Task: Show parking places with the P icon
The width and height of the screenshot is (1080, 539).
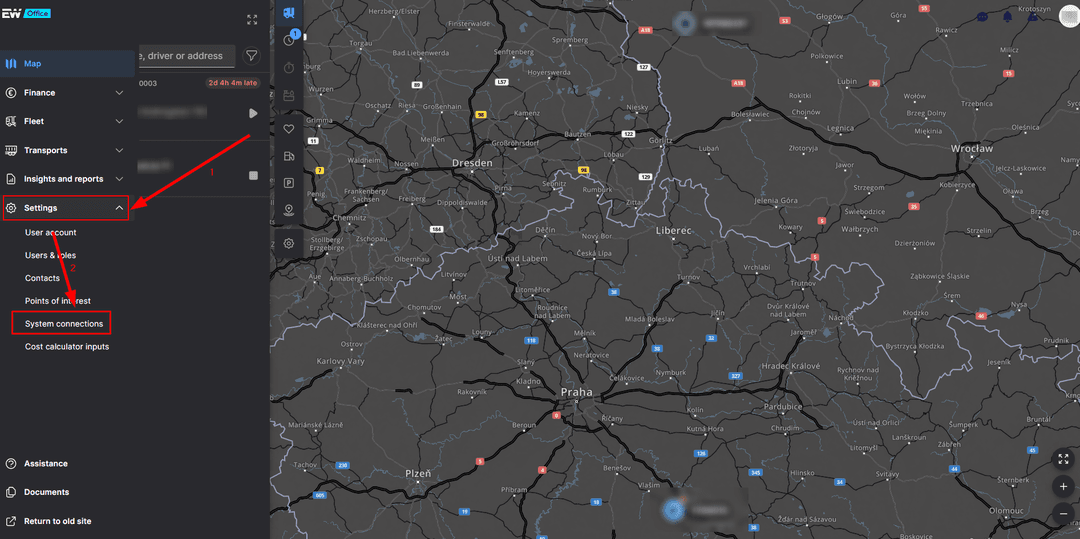Action: pos(289,183)
